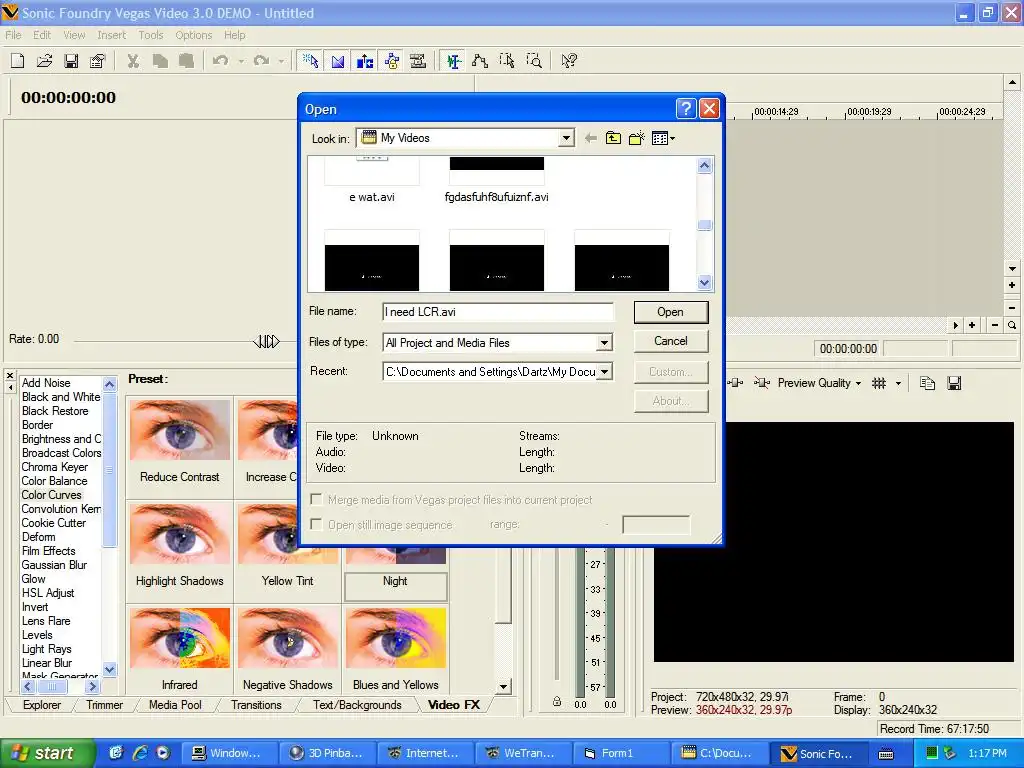Select the Infrared preset thumbnail
The width and height of the screenshot is (1024, 768).
click(x=180, y=639)
